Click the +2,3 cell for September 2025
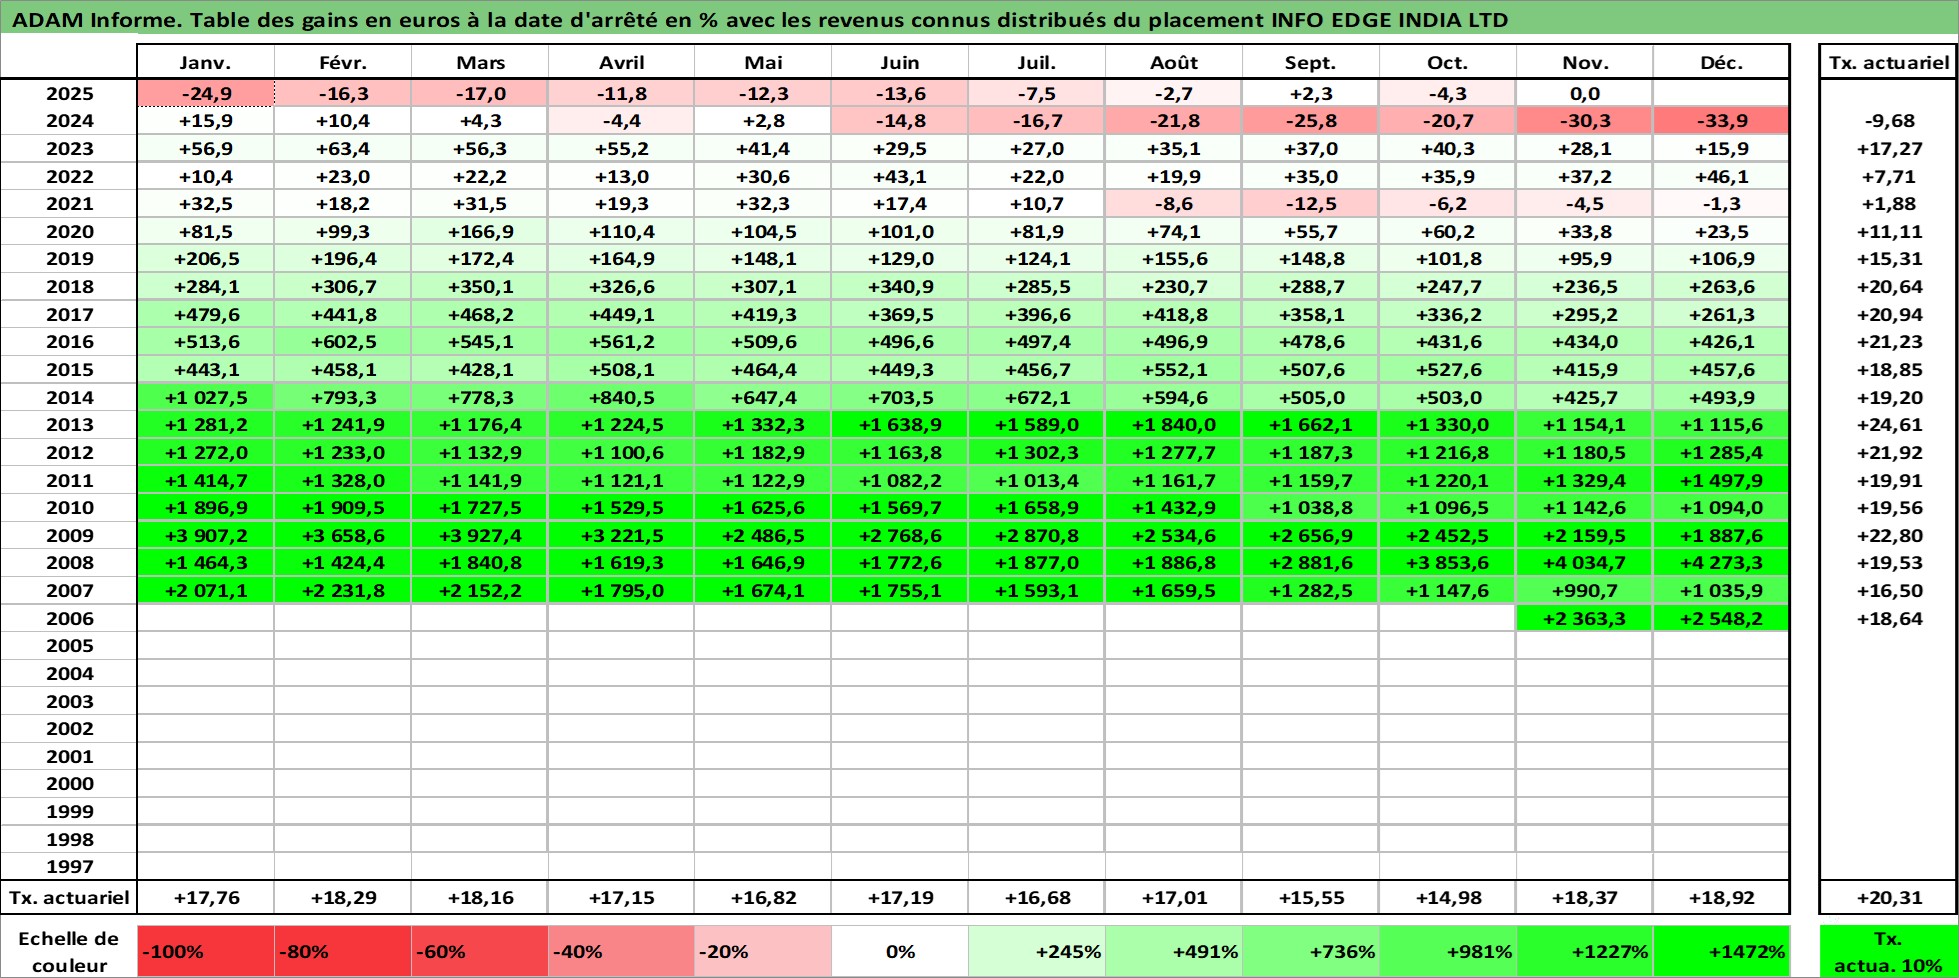This screenshot has width=1959, height=978. click(x=1311, y=93)
